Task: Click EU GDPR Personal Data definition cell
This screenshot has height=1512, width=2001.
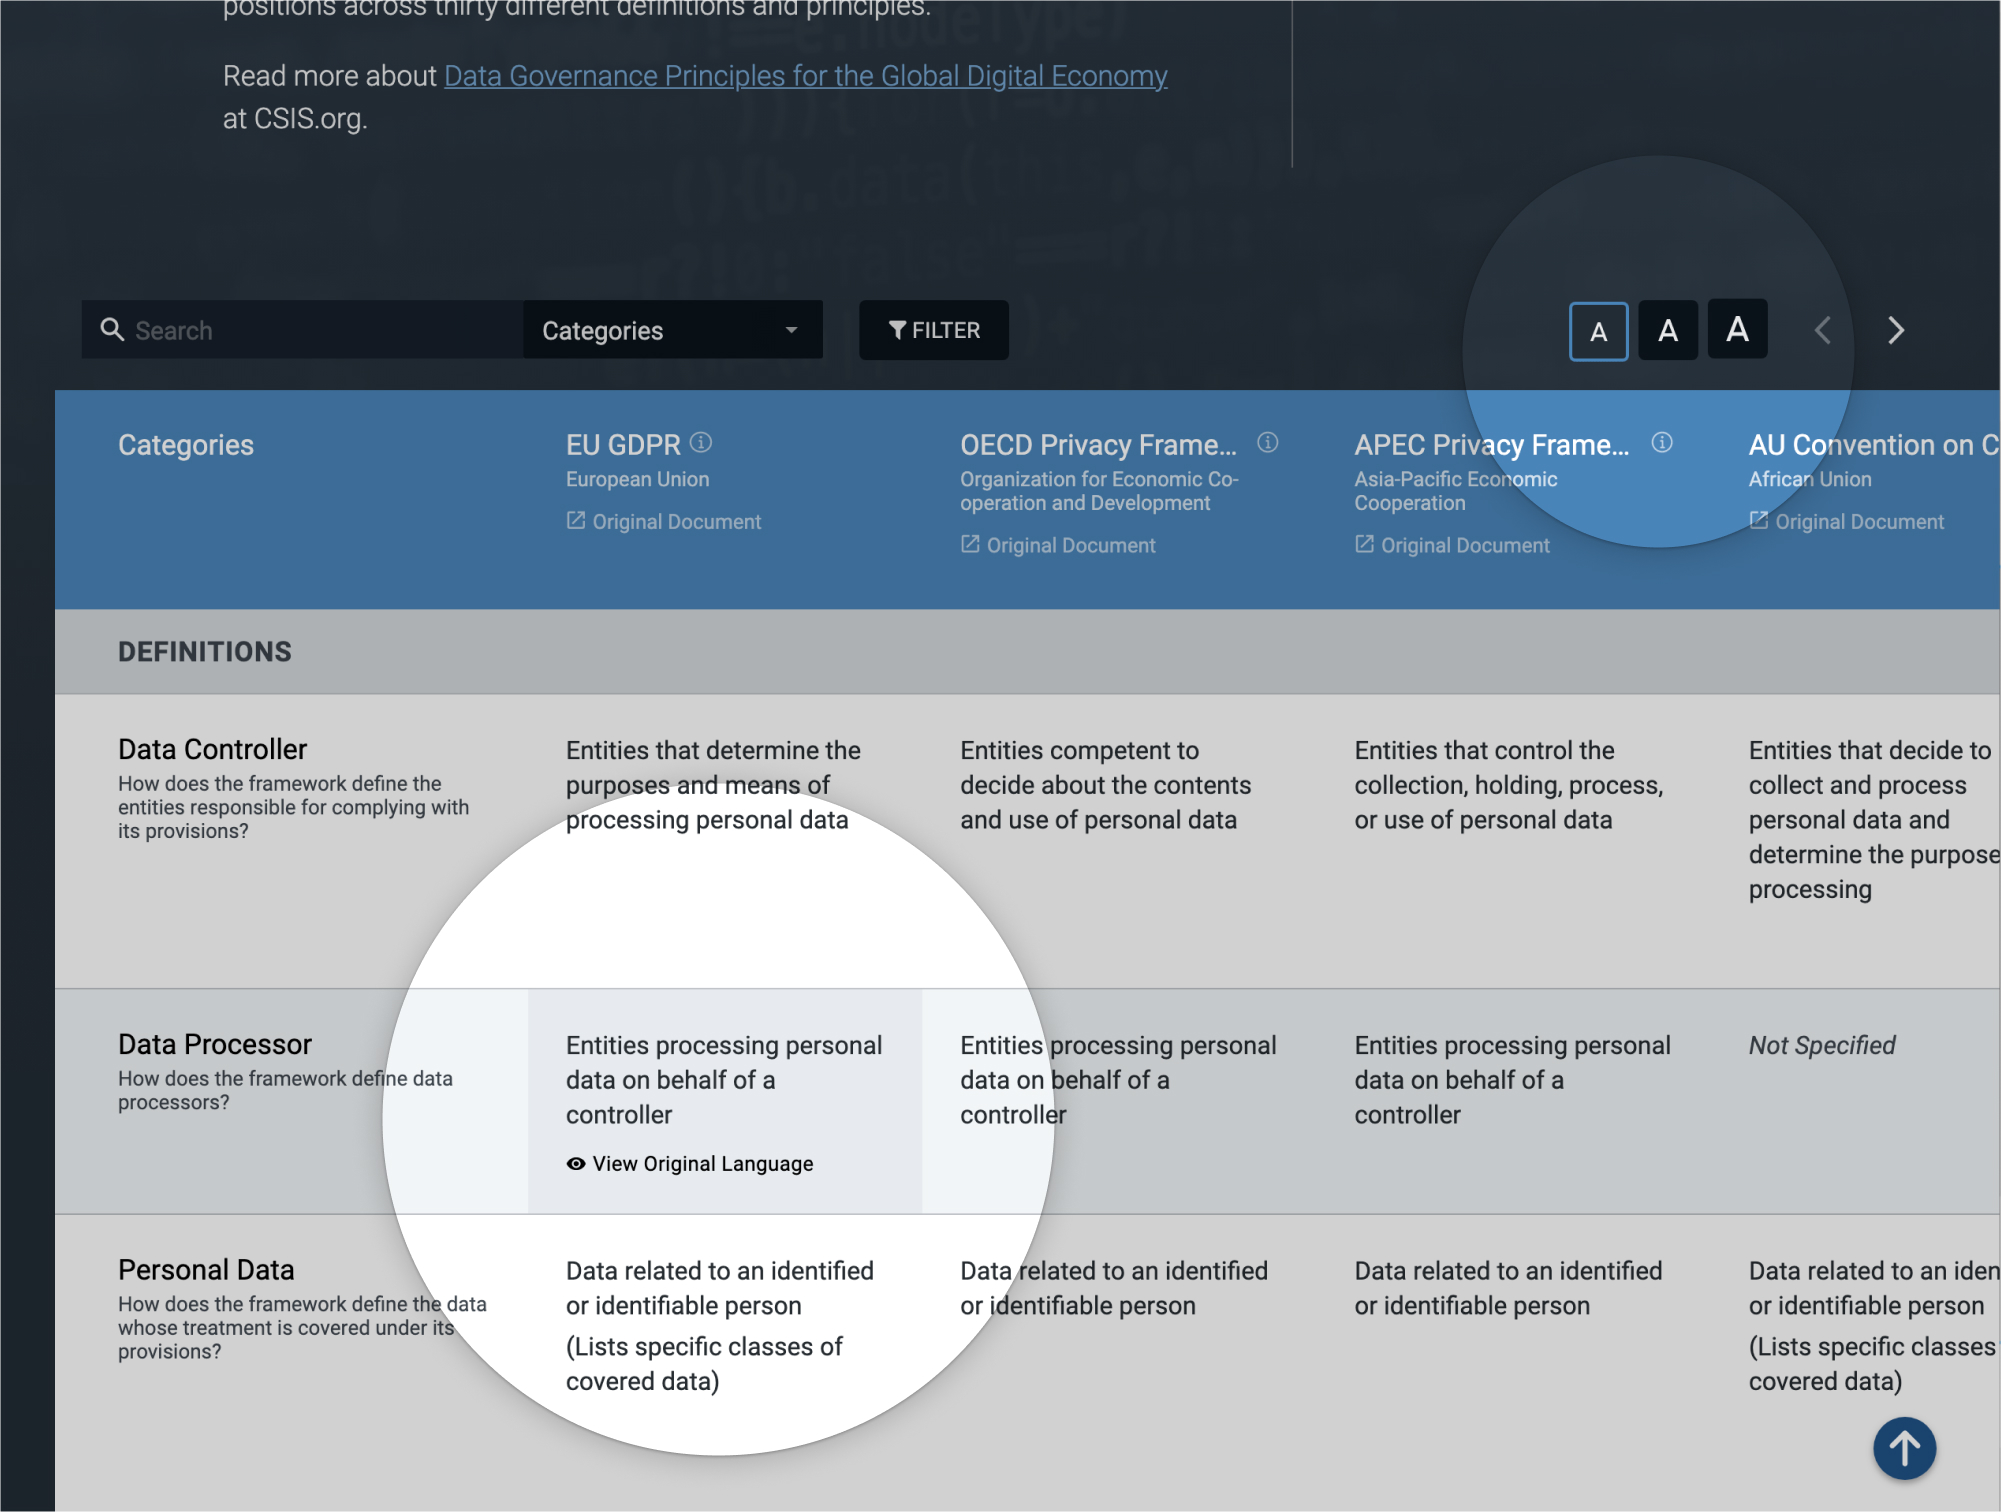Action: (719, 1326)
